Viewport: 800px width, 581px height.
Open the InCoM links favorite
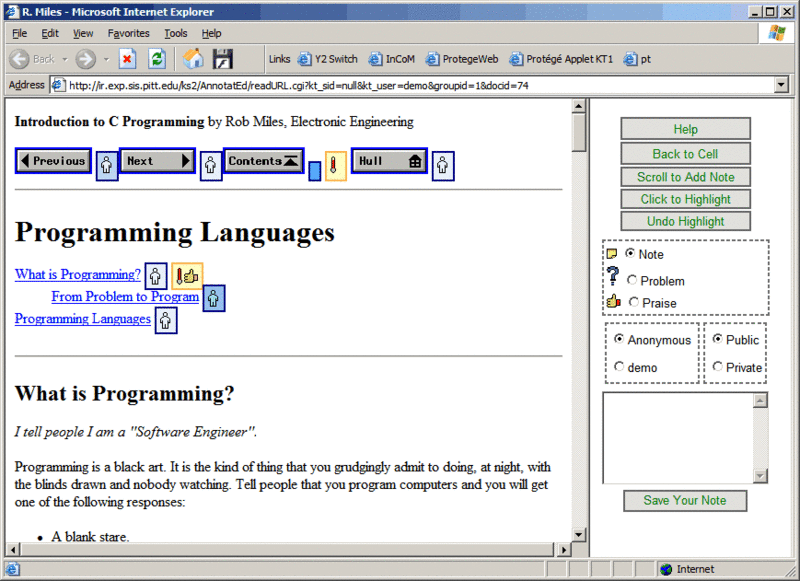pos(391,59)
